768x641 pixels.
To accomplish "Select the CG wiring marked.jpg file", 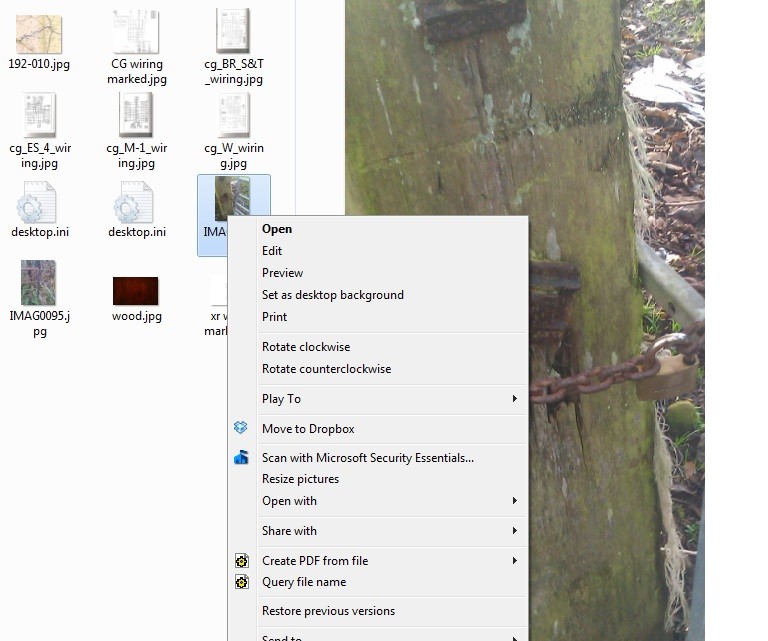I will point(137,33).
